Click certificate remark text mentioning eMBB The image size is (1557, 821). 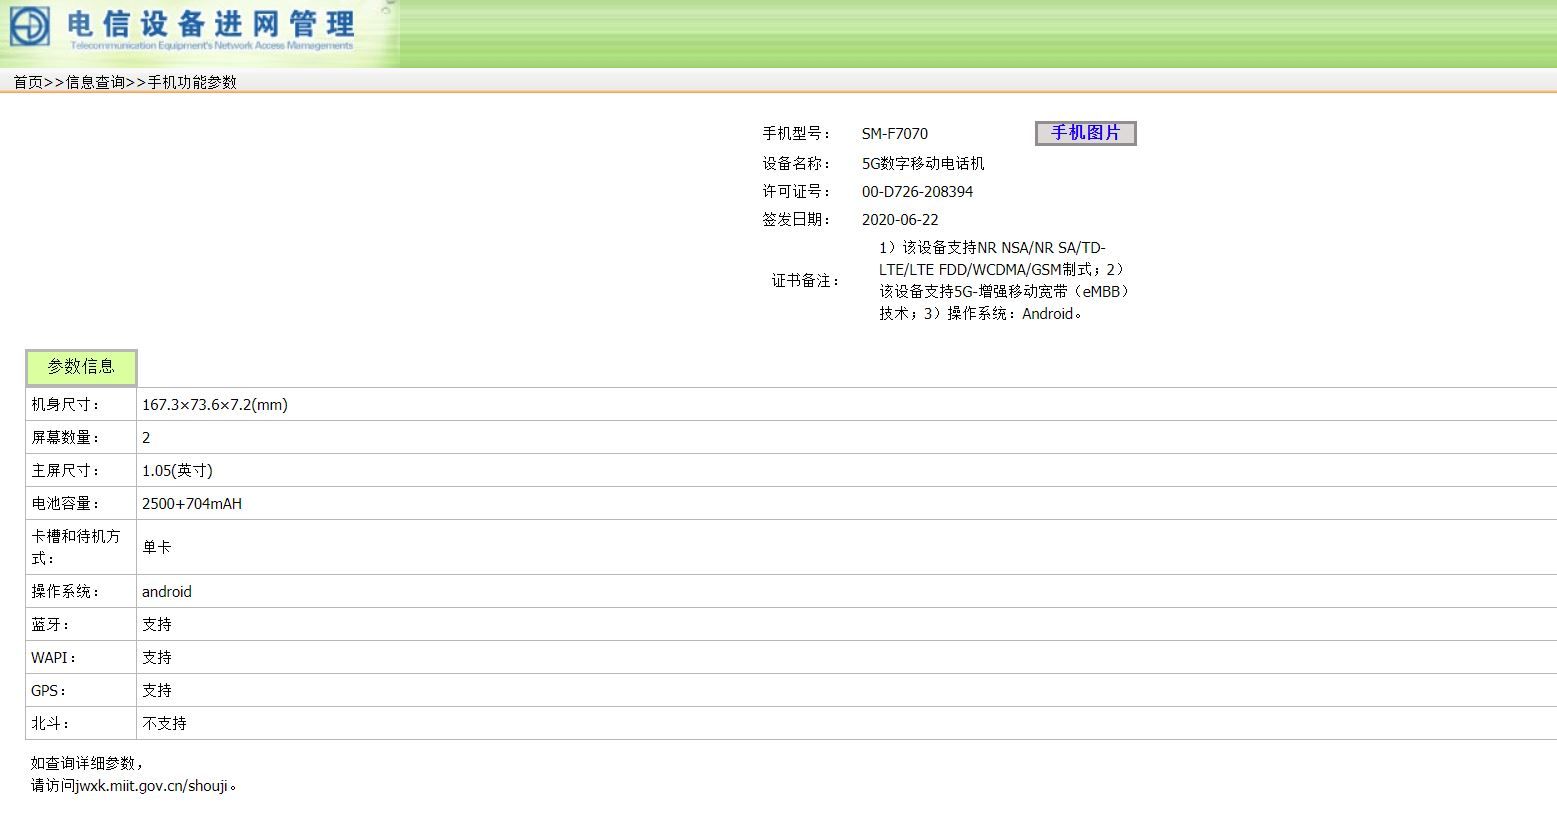click(x=1004, y=281)
